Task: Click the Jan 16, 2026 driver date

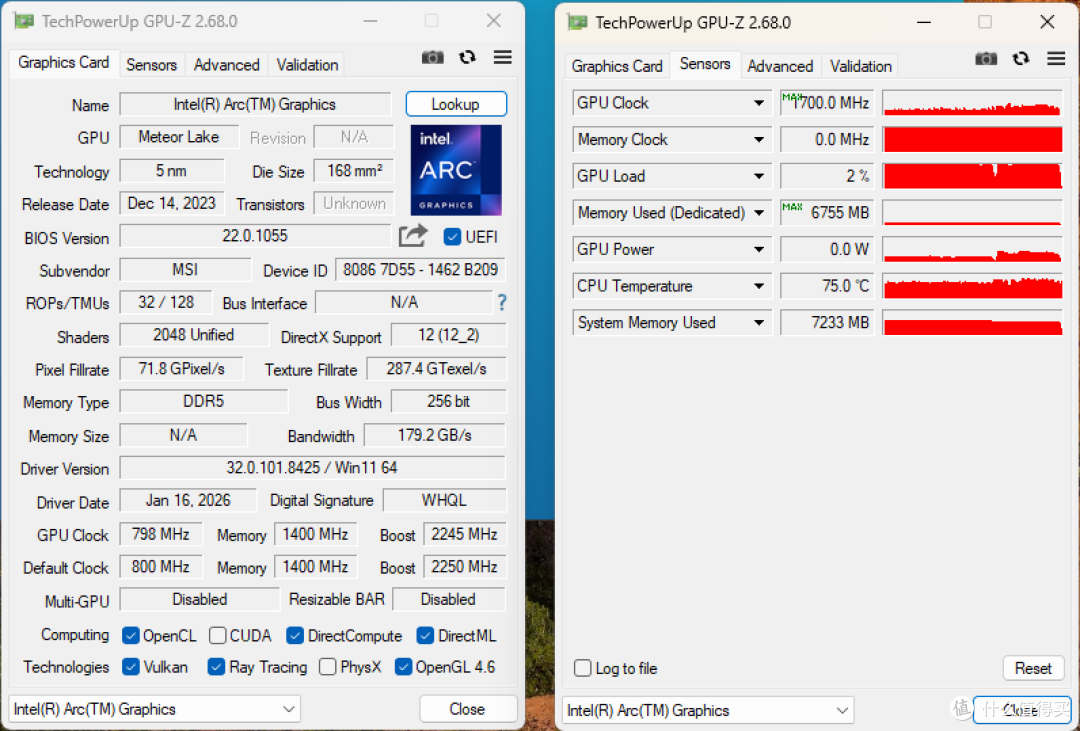Action: click(188, 500)
